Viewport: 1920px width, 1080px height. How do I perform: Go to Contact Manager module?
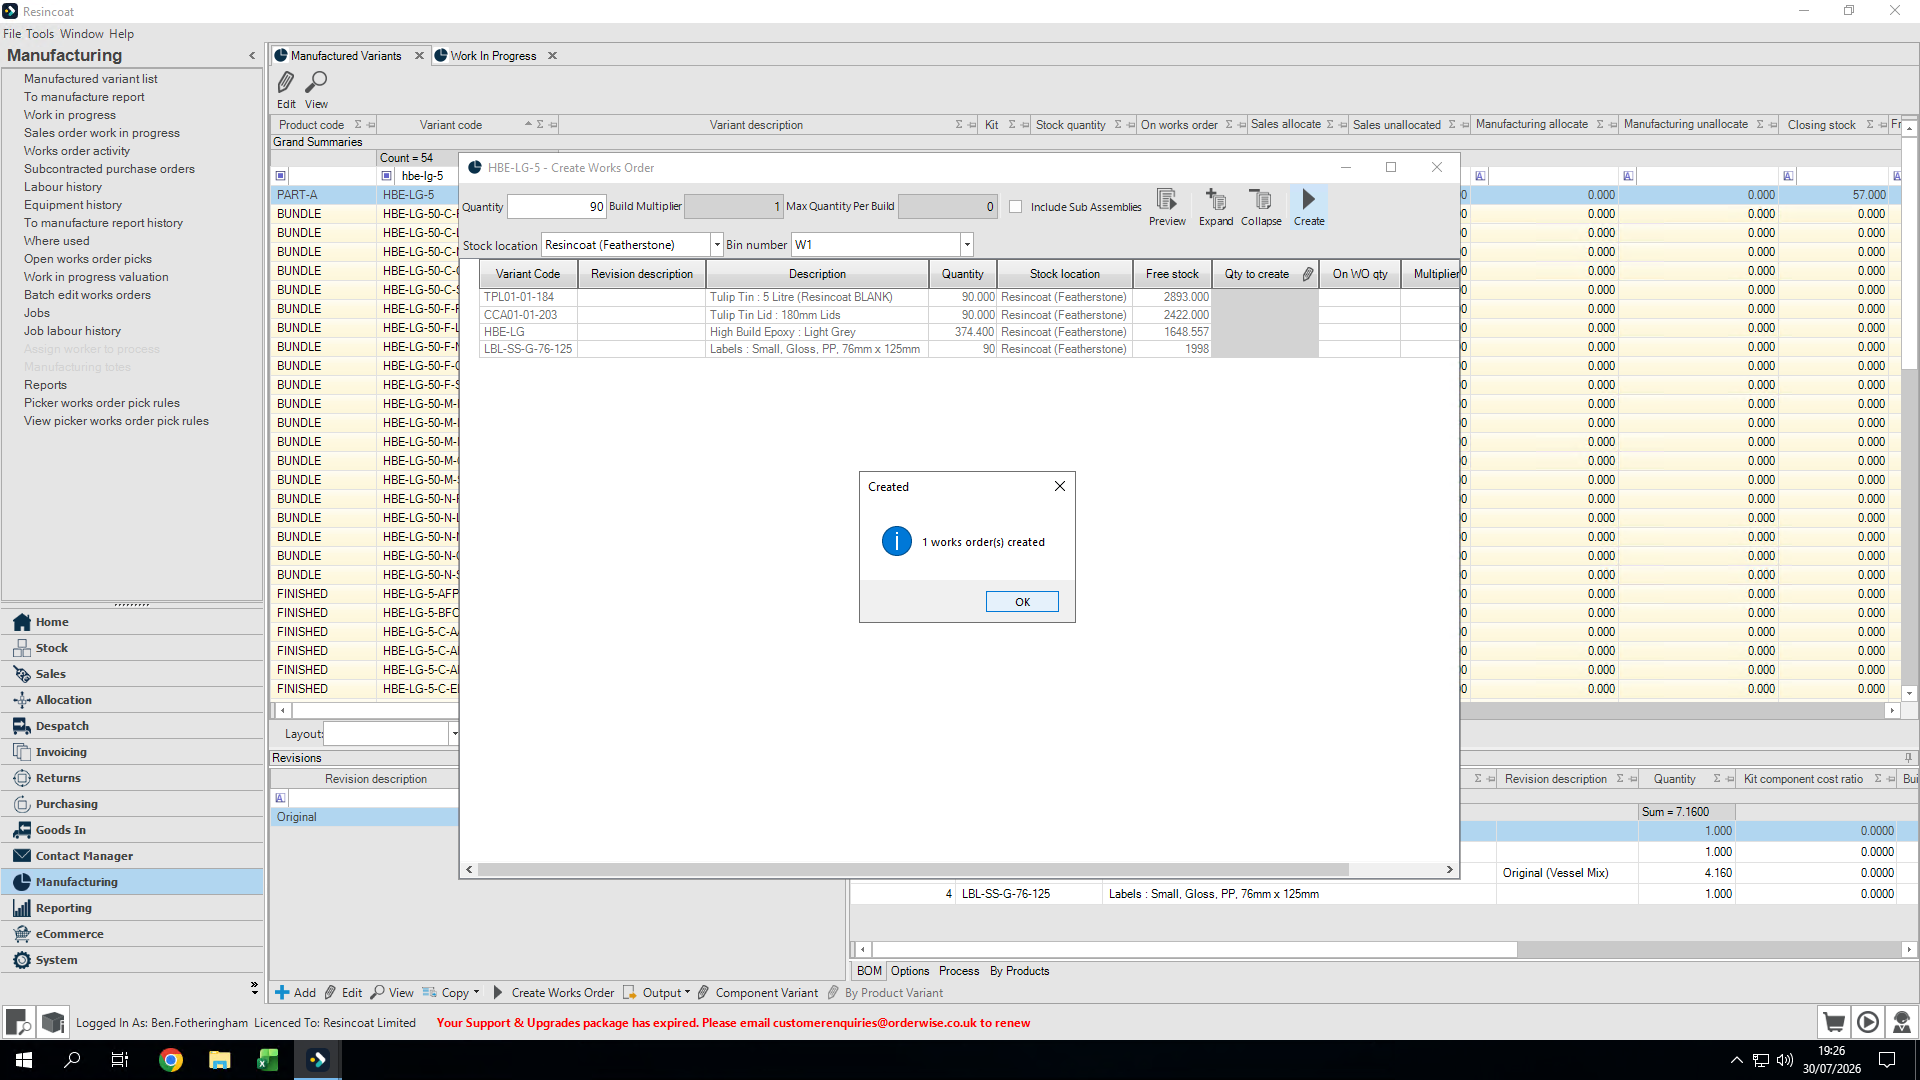132,856
